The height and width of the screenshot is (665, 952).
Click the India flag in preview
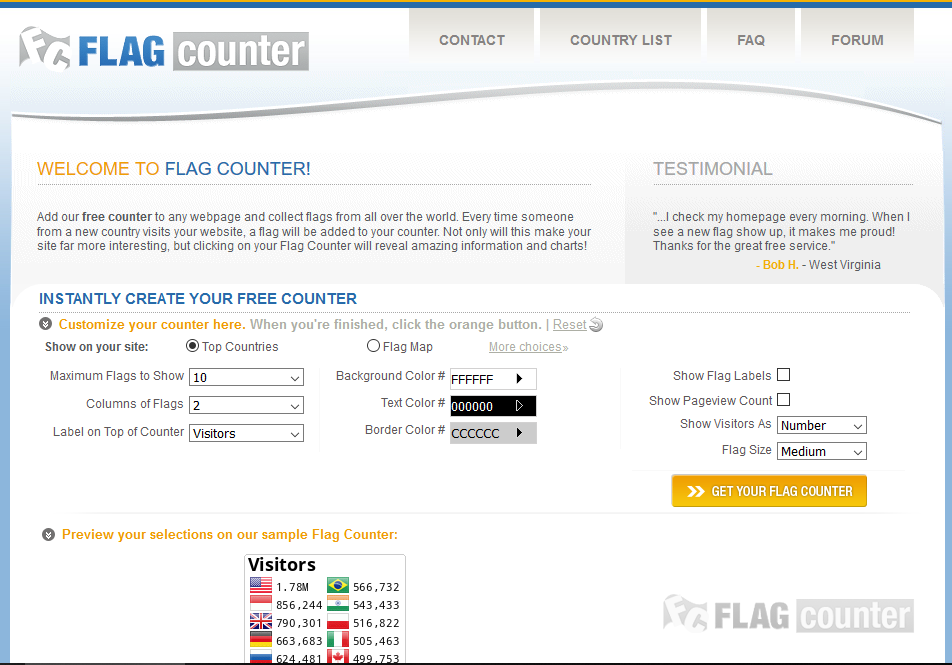pos(338,604)
